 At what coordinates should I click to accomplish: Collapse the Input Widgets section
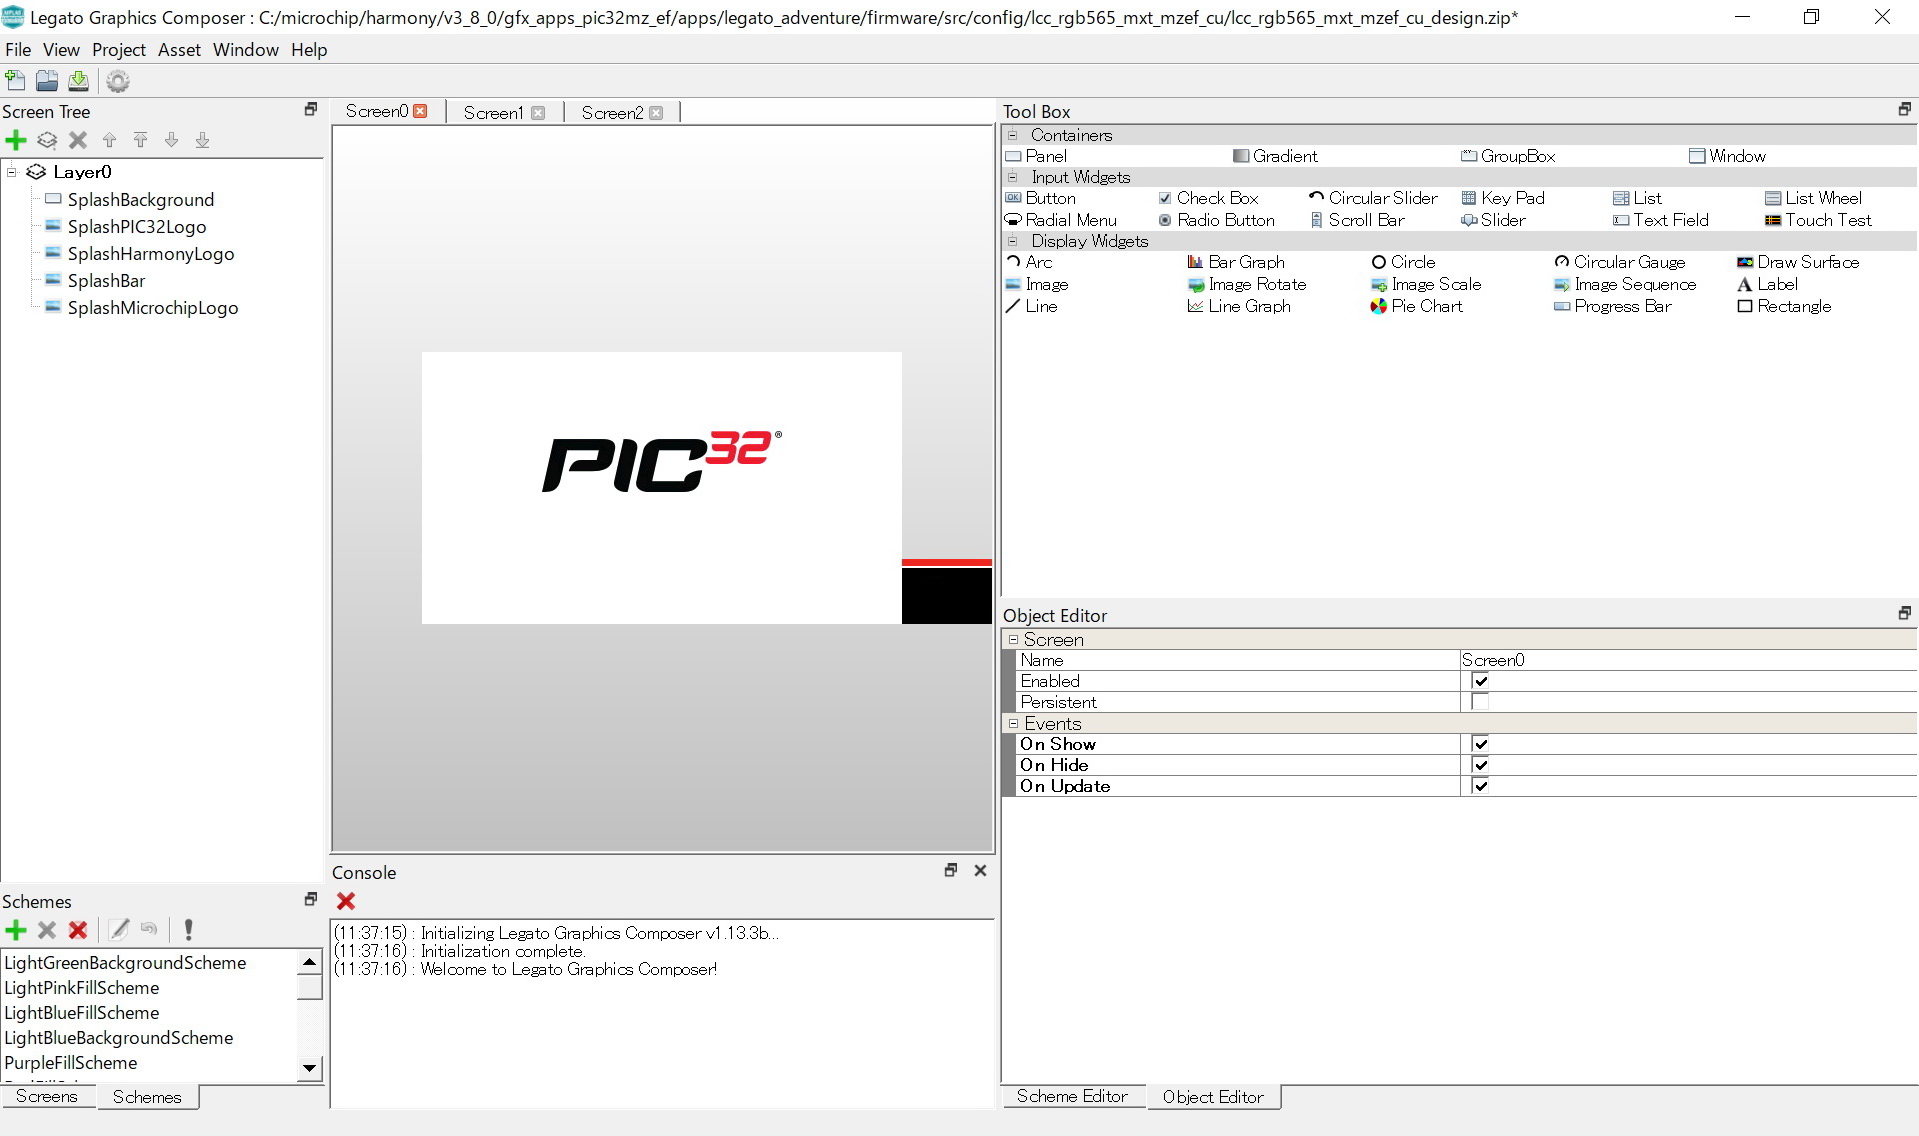[1012, 177]
